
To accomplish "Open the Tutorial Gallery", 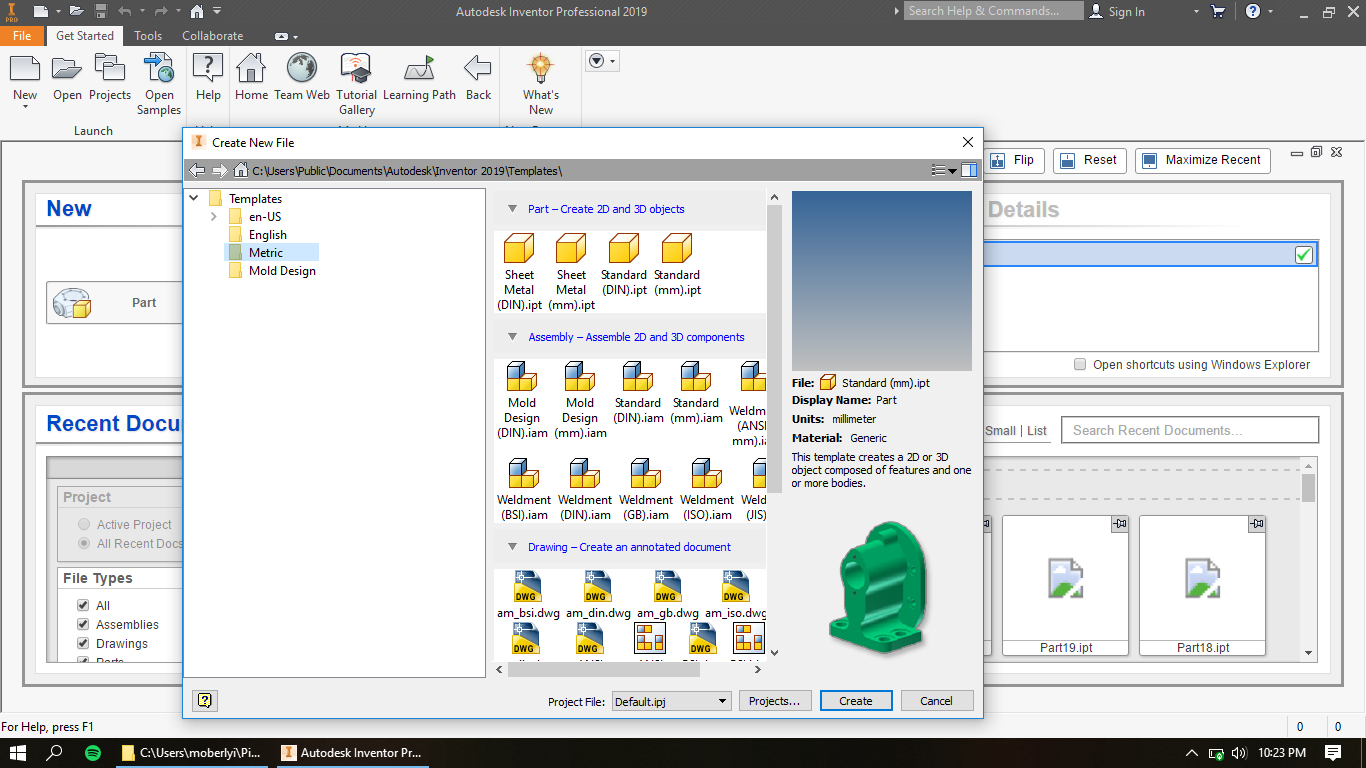I will pos(356,85).
